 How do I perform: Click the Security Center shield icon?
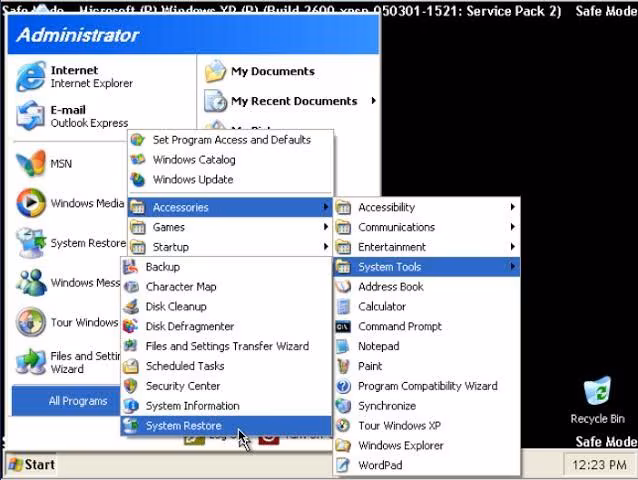[x=131, y=386]
